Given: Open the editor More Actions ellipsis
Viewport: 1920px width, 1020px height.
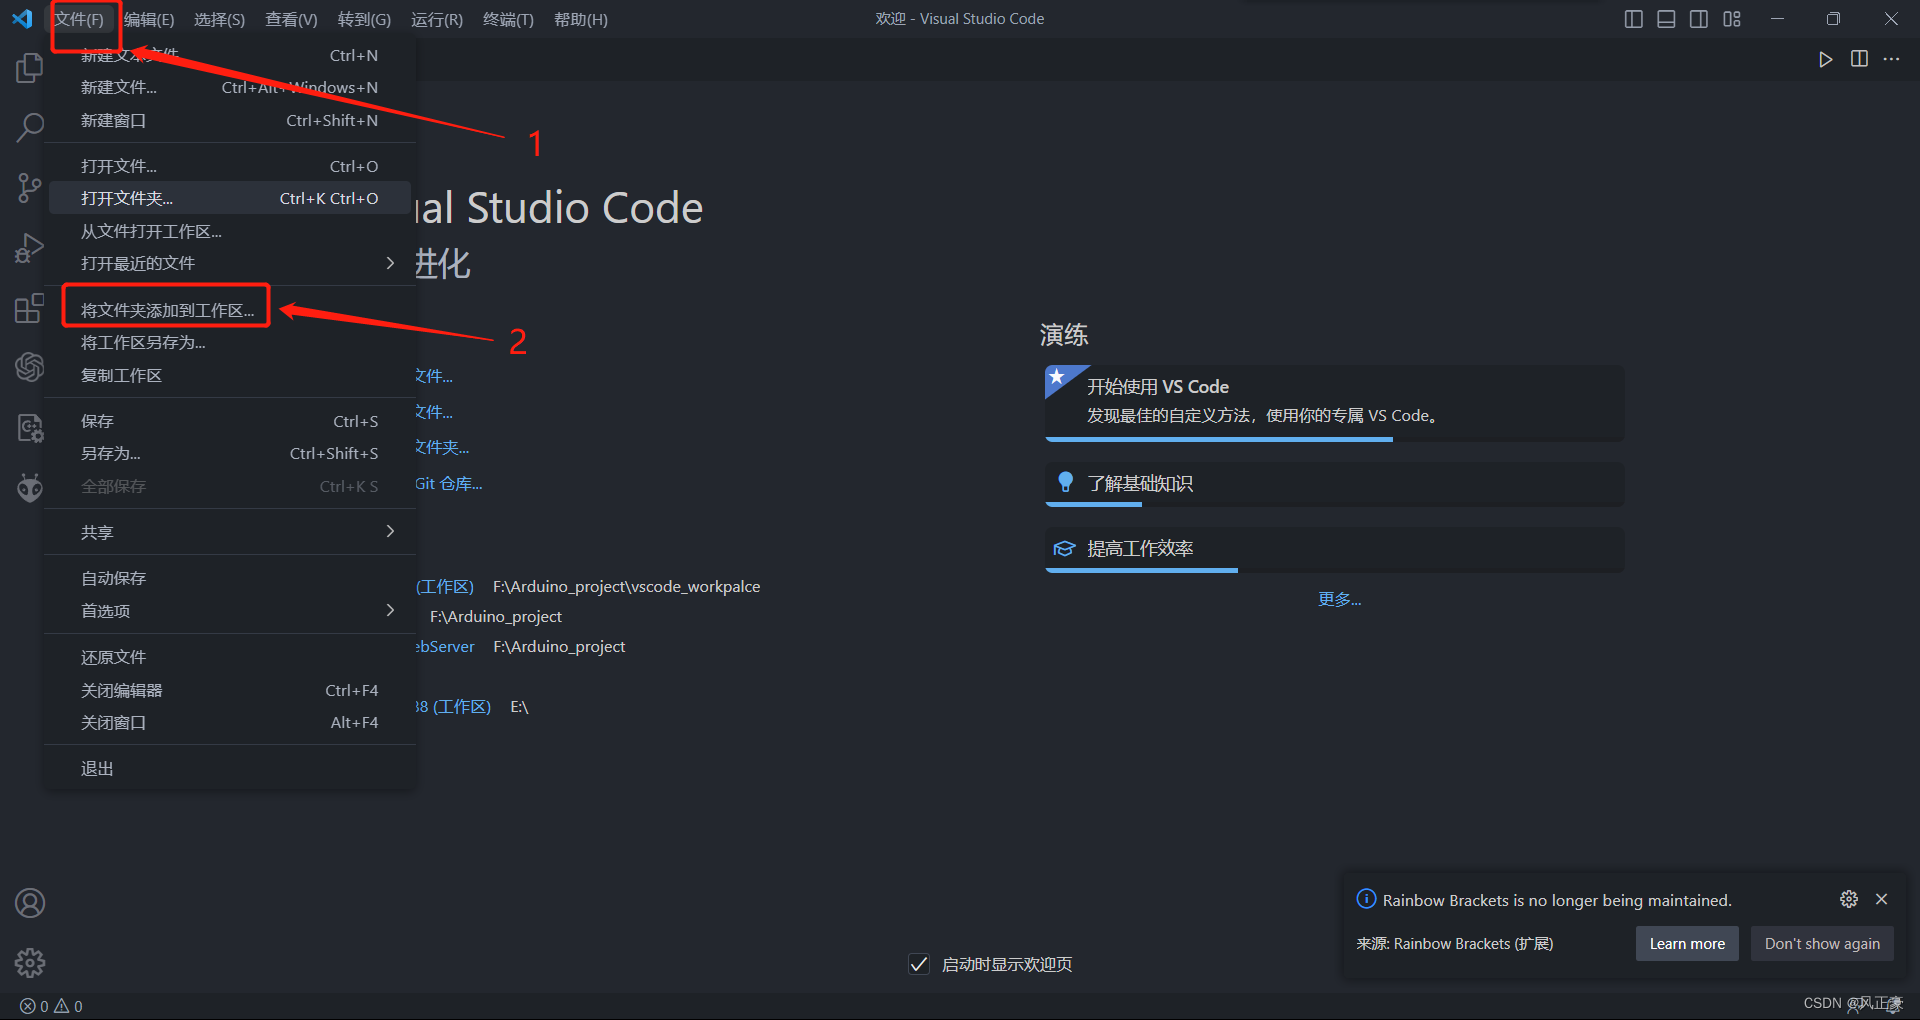Looking at the screenshot, I should (x=1891, y=59).
